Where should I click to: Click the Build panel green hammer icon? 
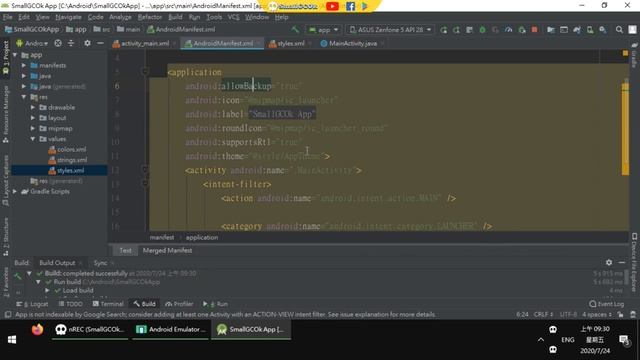(x=17, y=276)
